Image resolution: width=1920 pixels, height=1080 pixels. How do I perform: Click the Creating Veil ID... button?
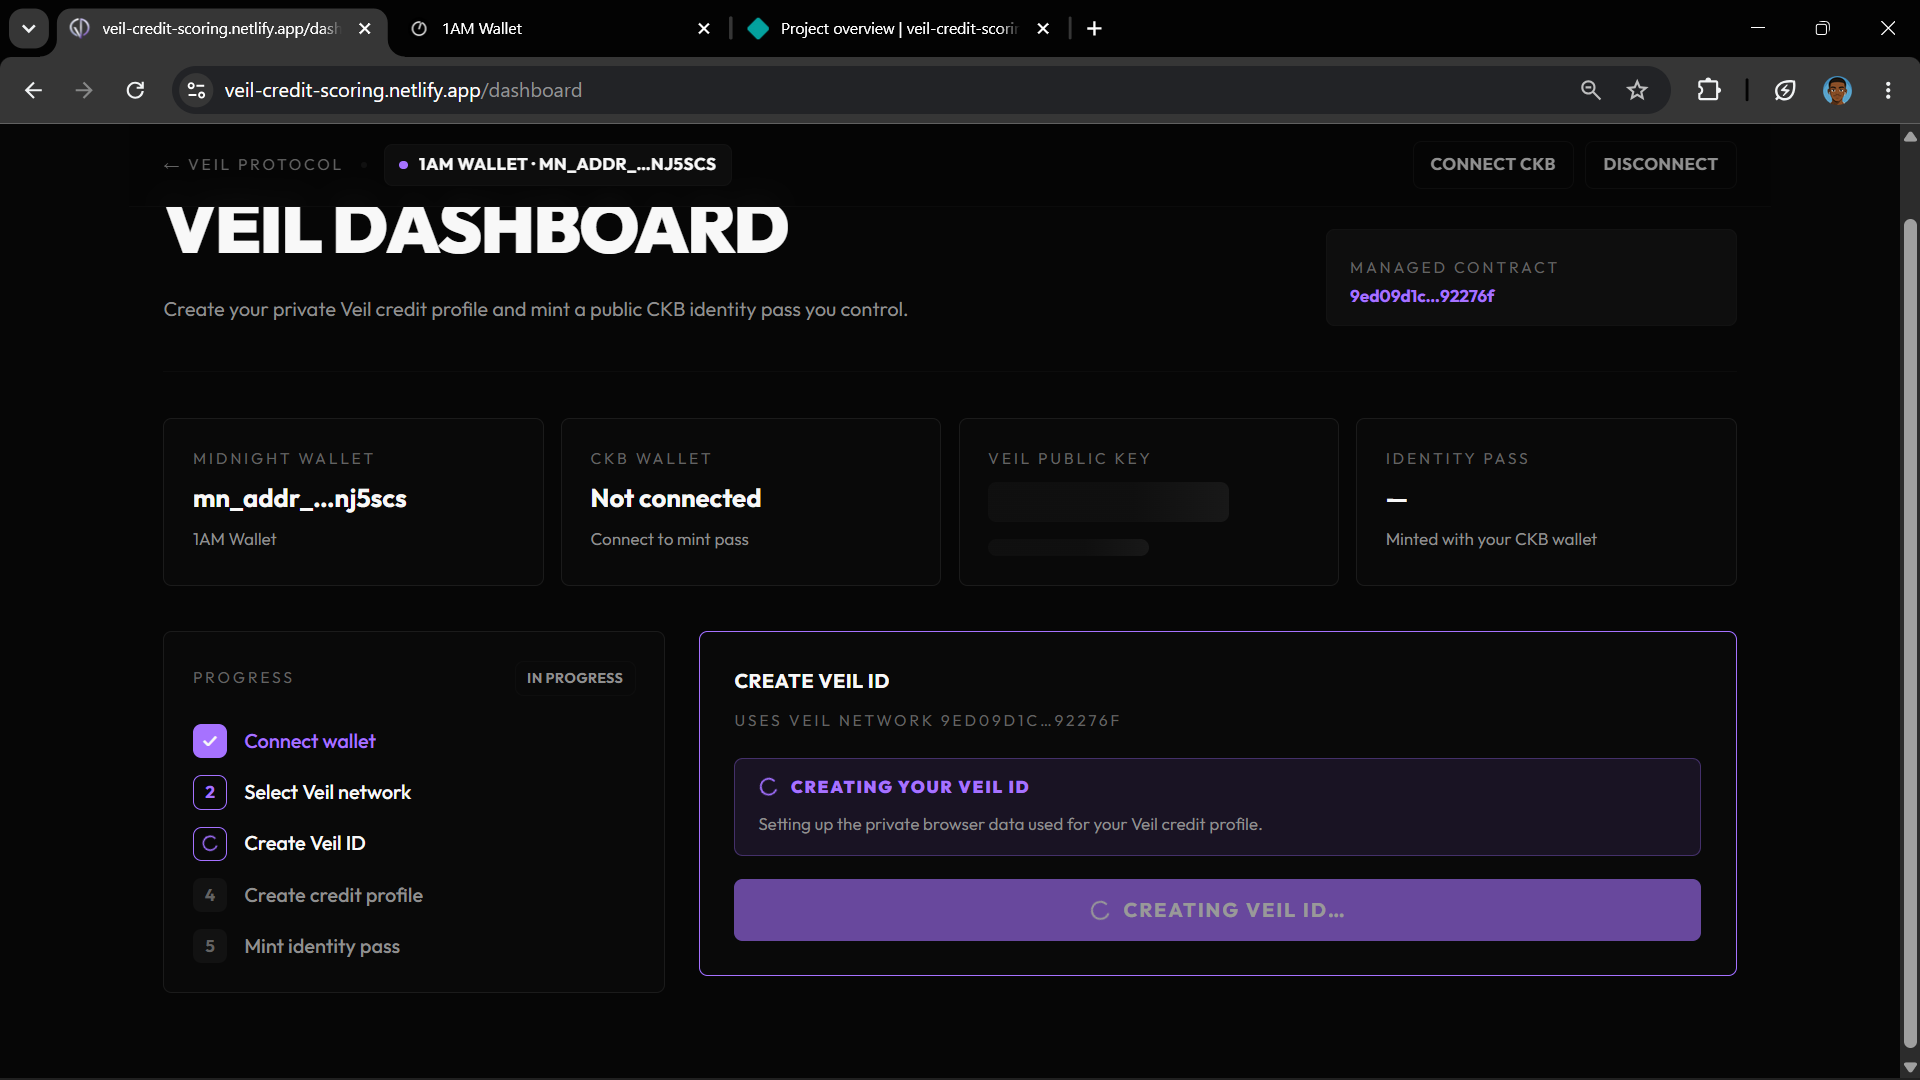1217,910
